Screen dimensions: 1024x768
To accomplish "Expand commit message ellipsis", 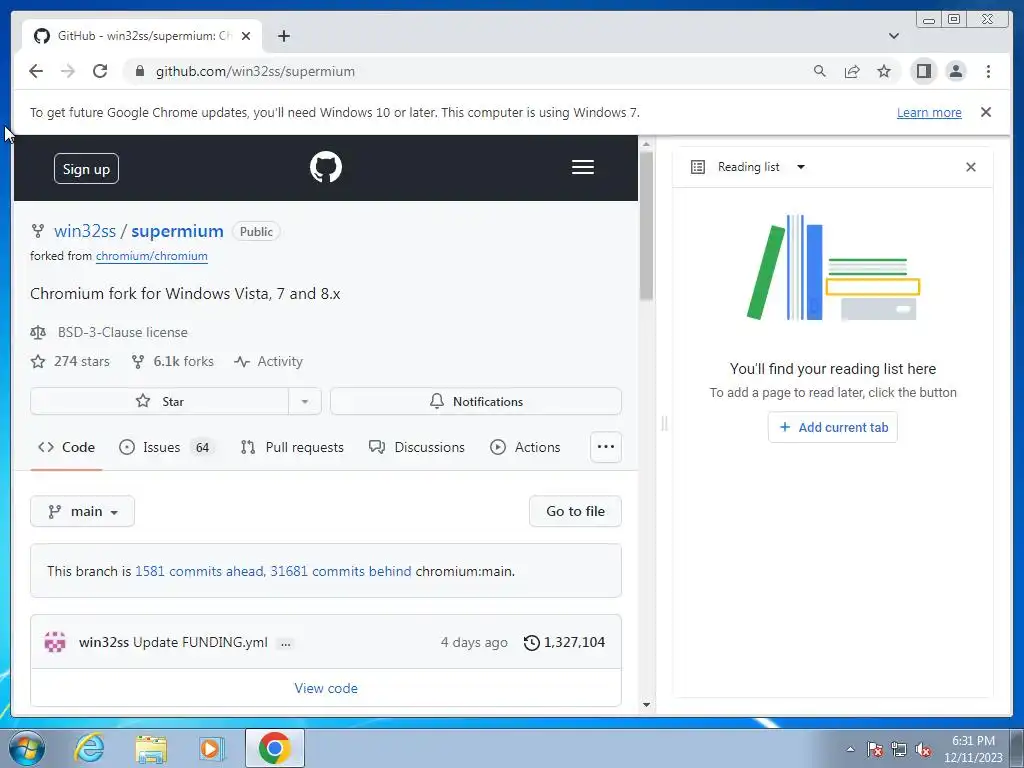I will point(285,643).
